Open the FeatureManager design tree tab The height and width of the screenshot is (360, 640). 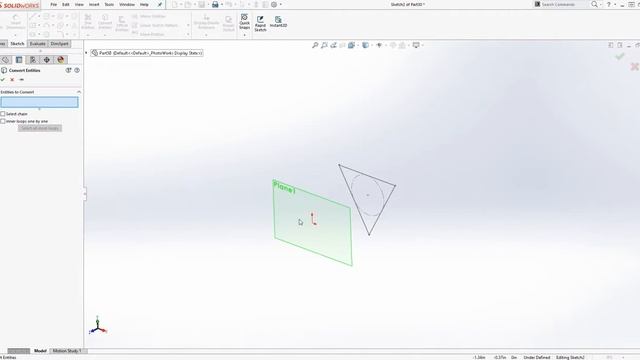[x=5, y=60]
